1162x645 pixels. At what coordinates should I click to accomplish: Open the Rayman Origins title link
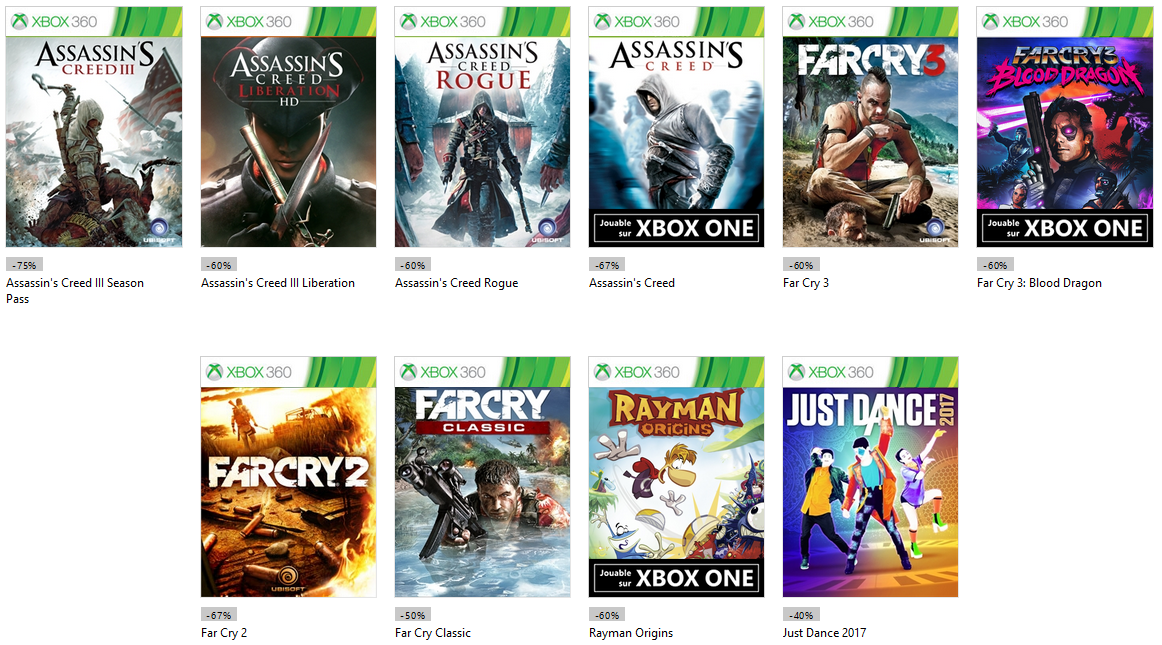pyautogui.click(x=631, y=632)
